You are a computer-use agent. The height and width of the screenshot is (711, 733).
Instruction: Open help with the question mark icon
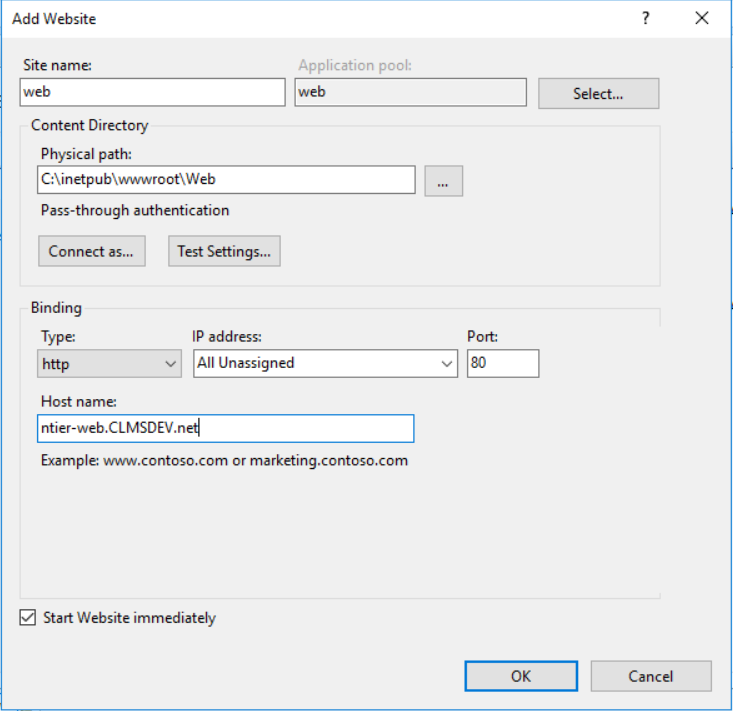pos(646,18)
